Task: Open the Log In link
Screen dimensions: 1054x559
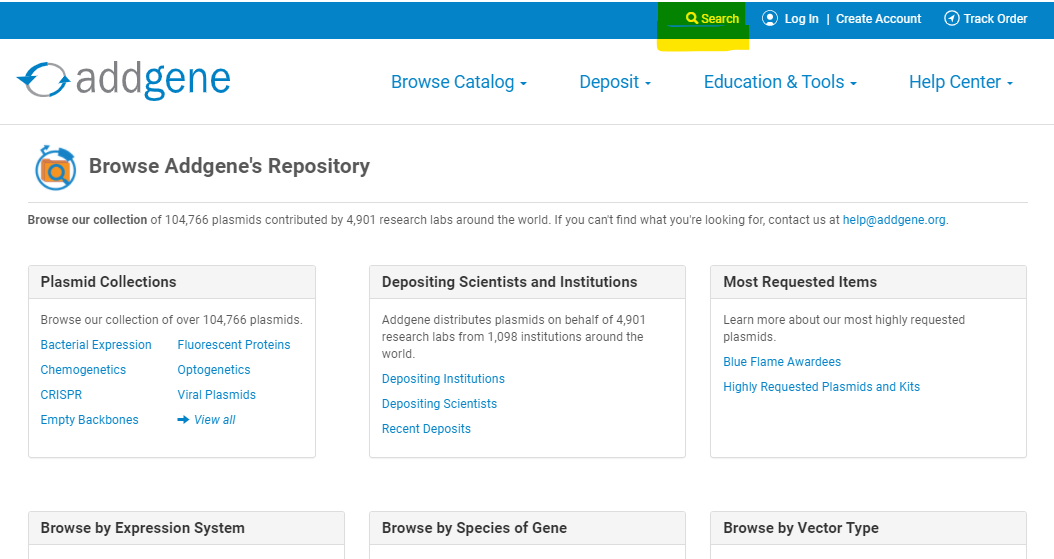Action: coord(801,19)
